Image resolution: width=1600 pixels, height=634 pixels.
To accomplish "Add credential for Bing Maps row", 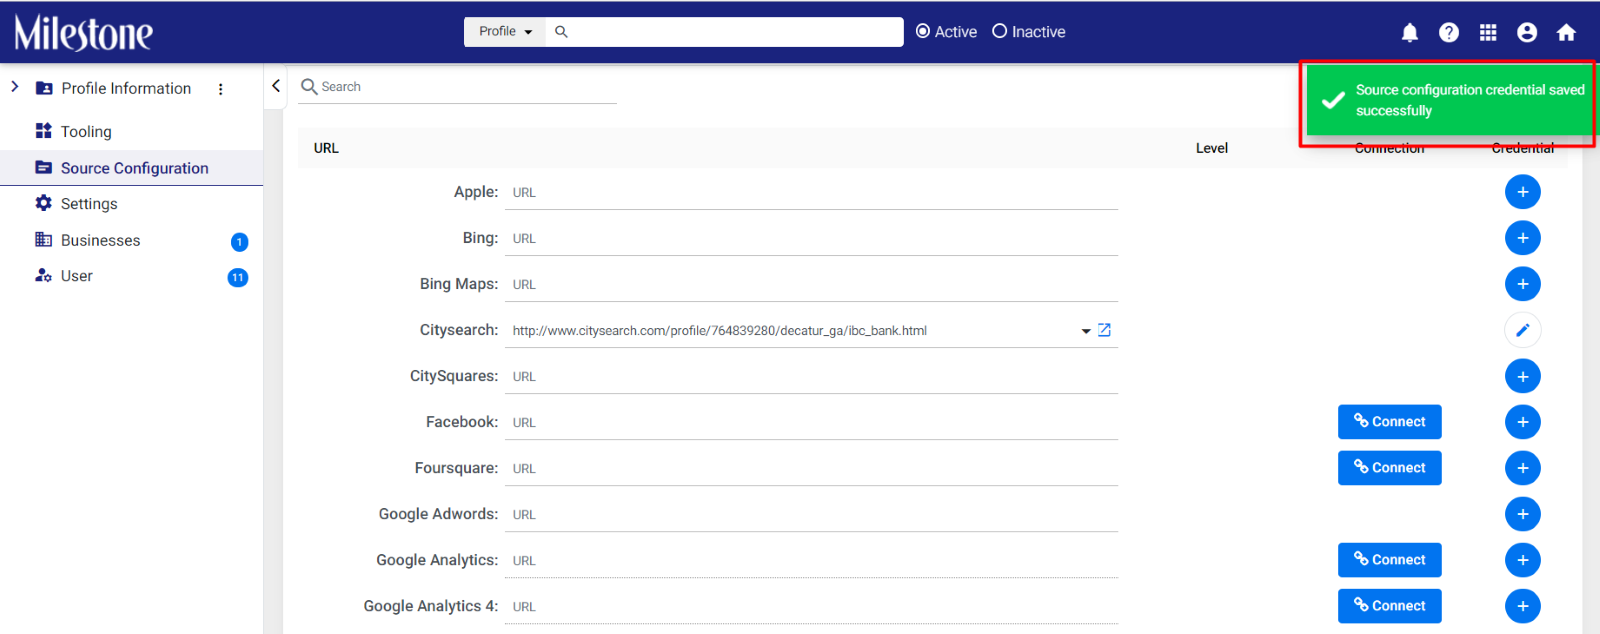I will pos(1523,284).
